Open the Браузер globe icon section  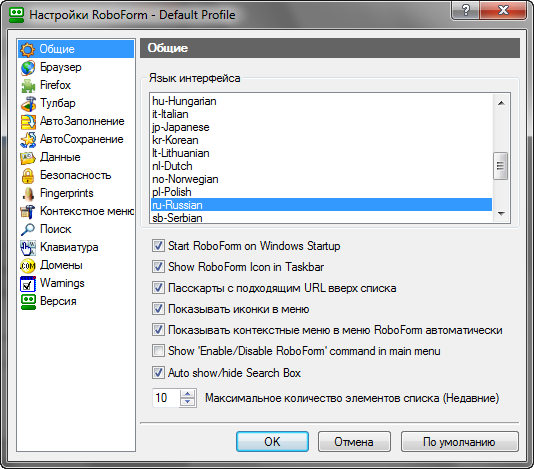[x=28, y=67]
